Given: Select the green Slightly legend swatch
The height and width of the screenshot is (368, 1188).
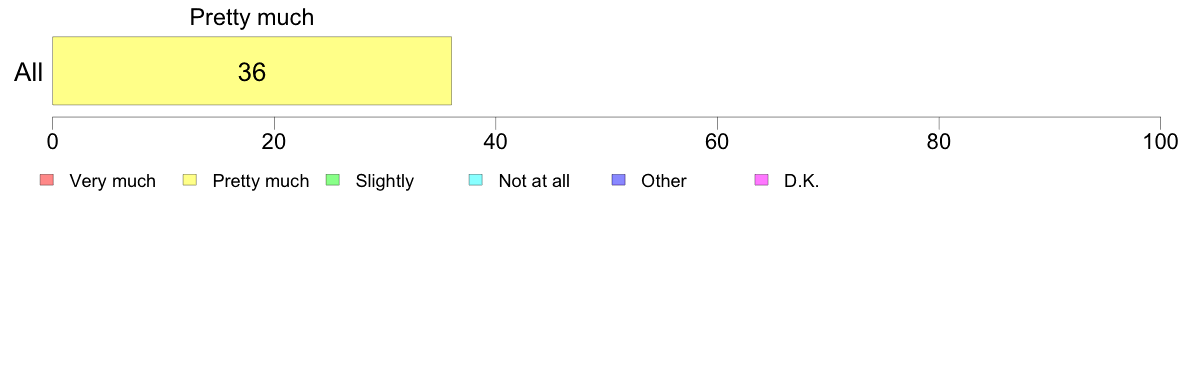Looking at the screenshot, I should [x=333, y=180].
